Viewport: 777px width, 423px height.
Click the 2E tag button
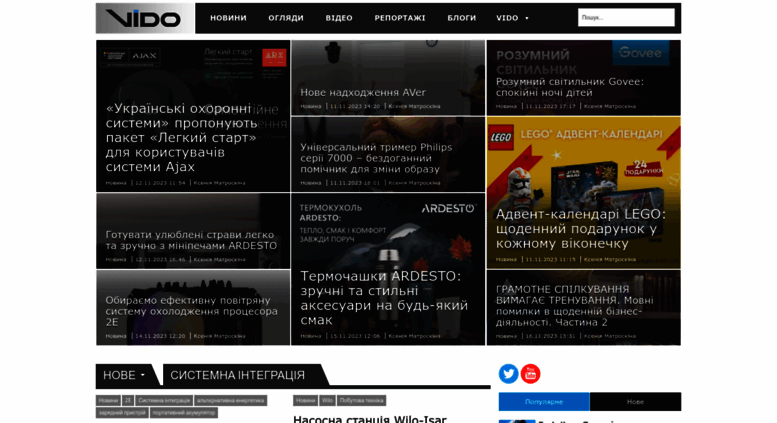(128, 400)
